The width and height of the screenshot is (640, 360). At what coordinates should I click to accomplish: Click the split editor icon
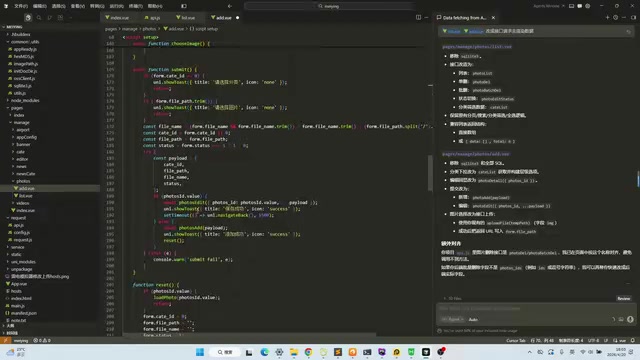[418, 18]
